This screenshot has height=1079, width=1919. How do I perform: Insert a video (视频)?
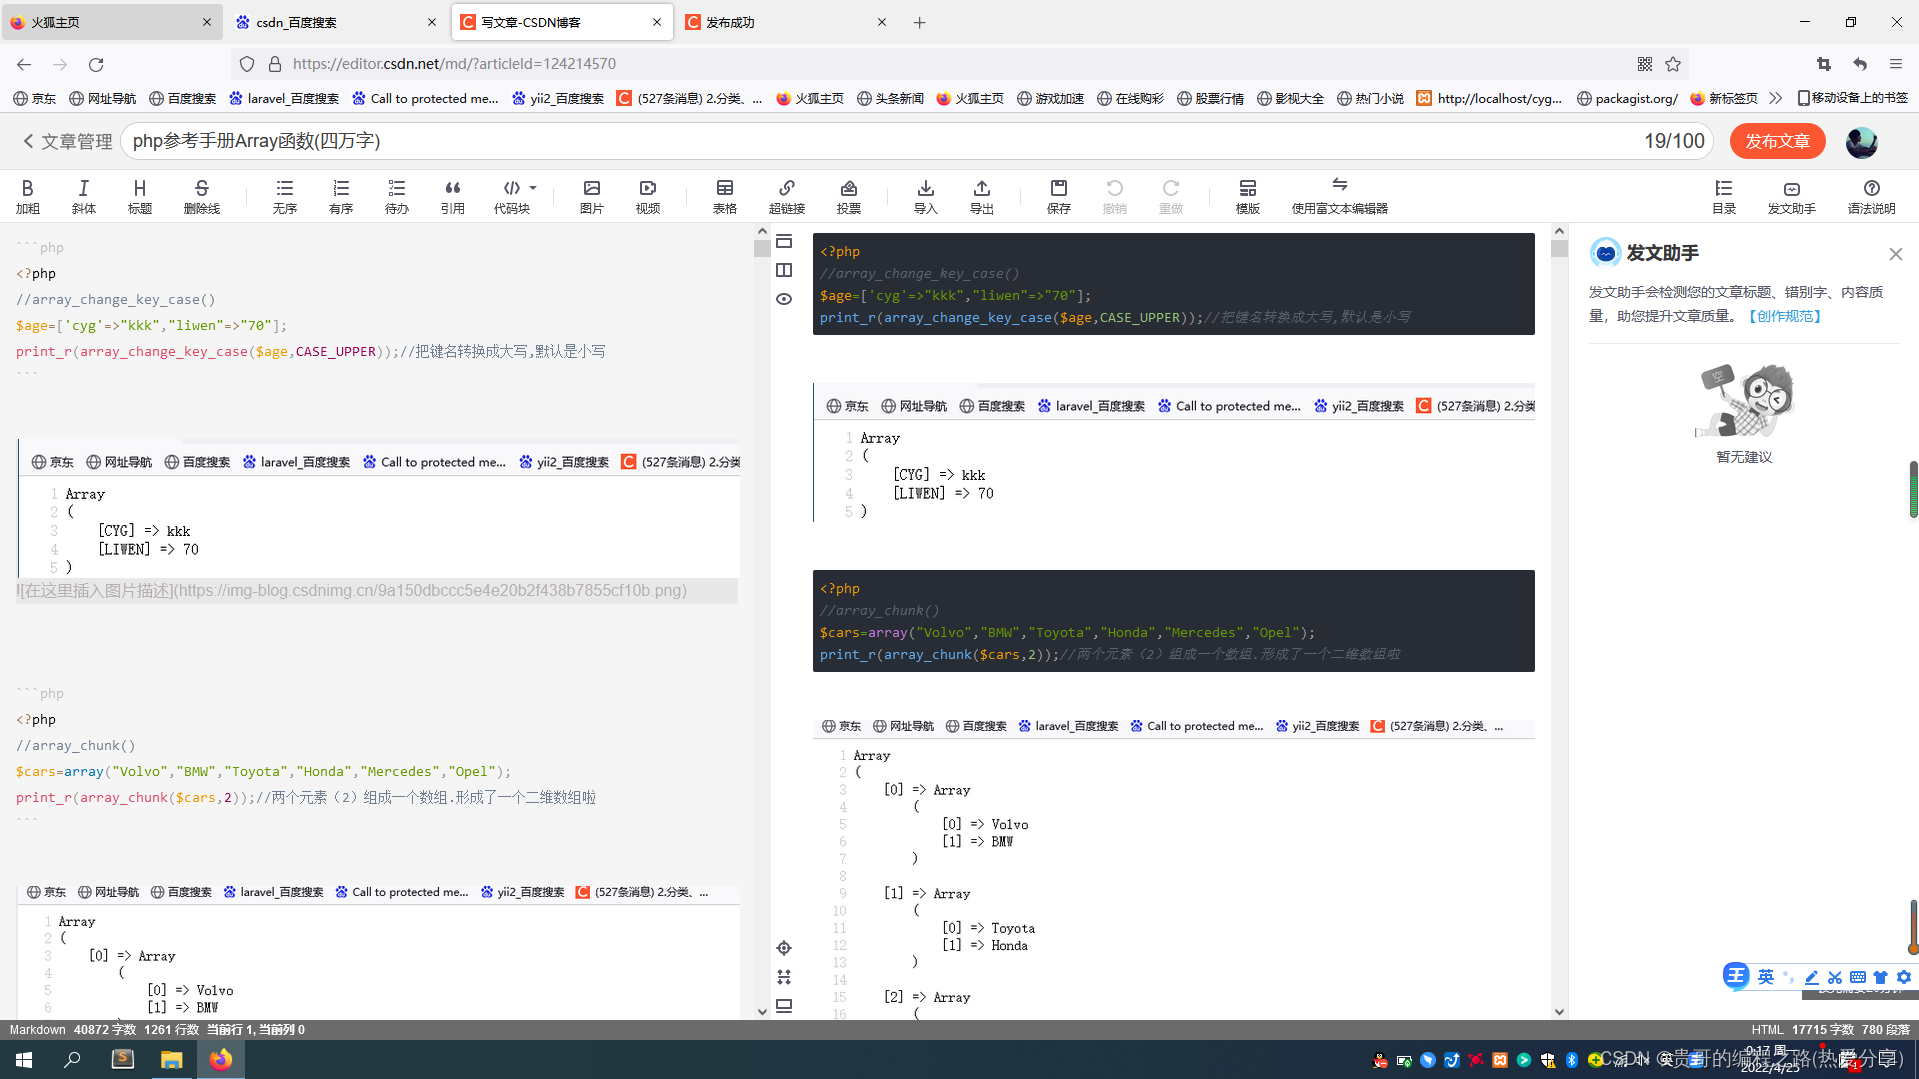(648, 196)
